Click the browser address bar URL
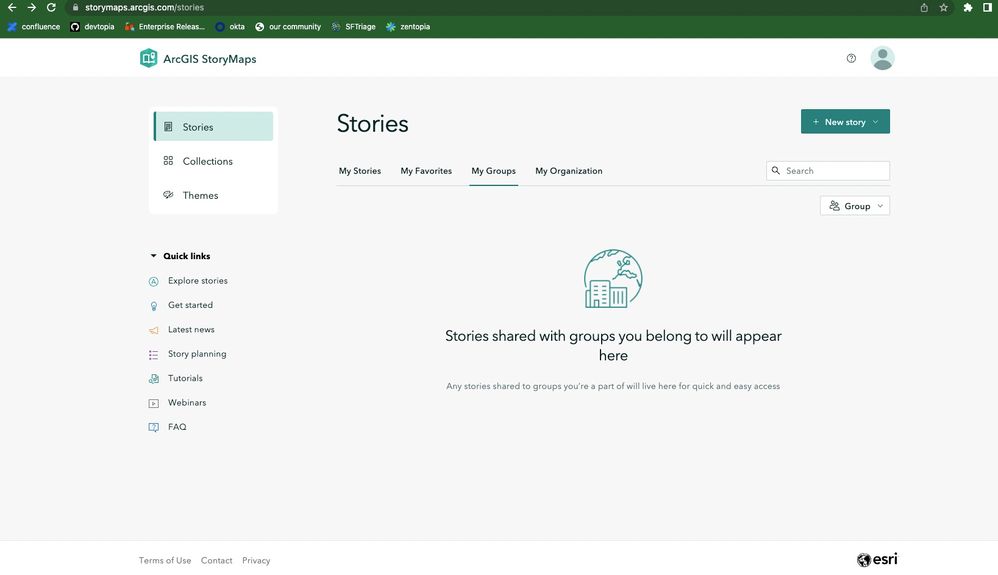The width and height of the screenshot is (998, 575). 144,8
